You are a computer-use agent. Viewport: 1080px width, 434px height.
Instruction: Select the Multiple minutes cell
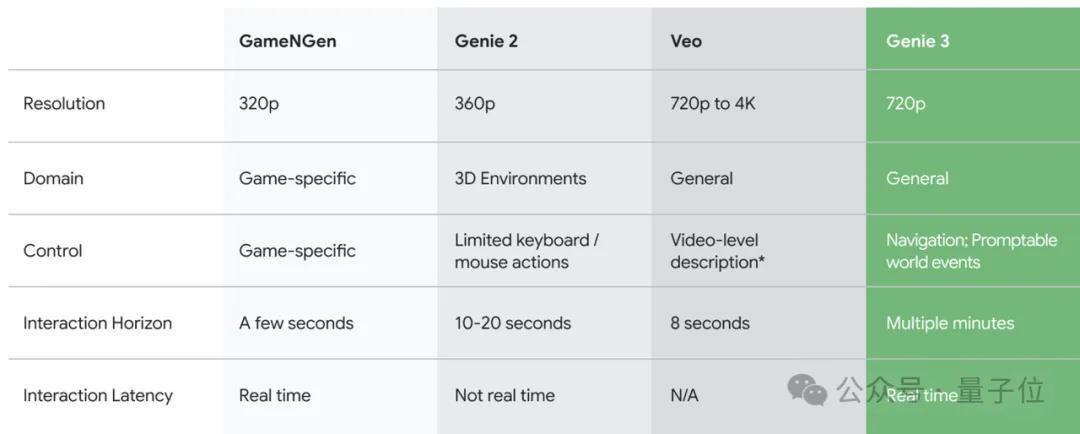click(950, 323)
